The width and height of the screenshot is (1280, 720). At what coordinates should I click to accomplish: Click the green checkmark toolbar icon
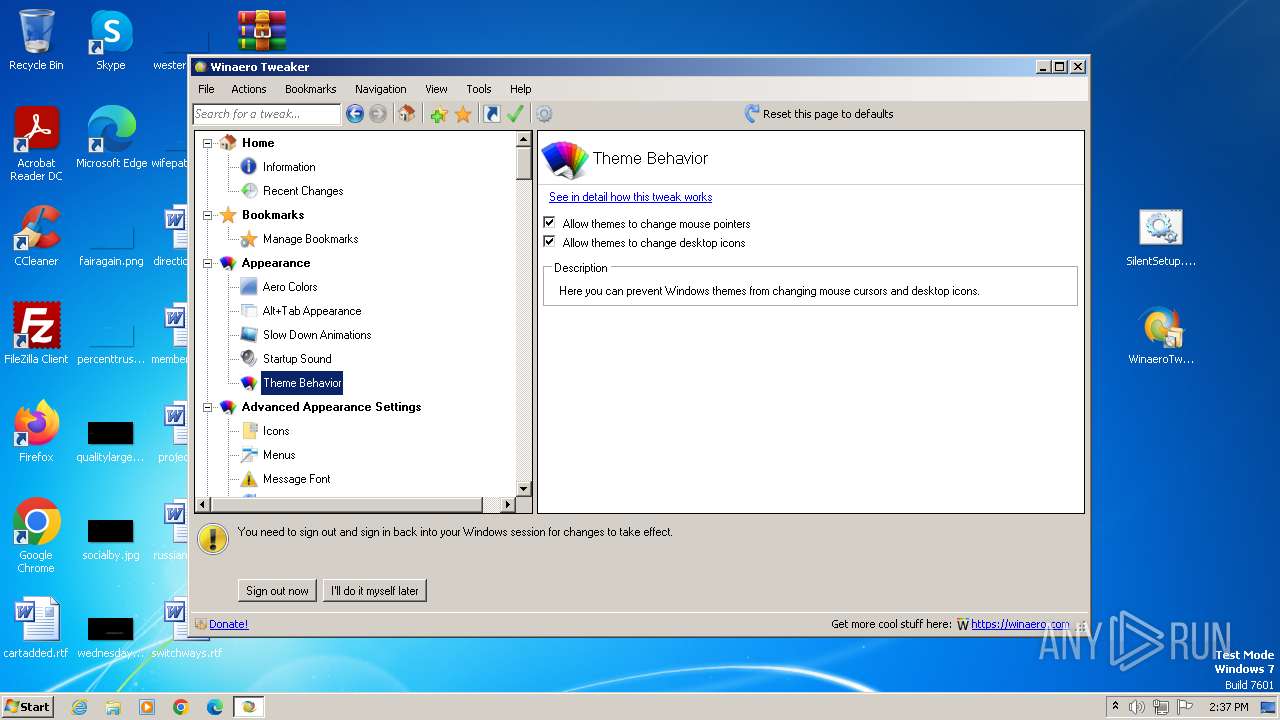[x=515, y=114]
